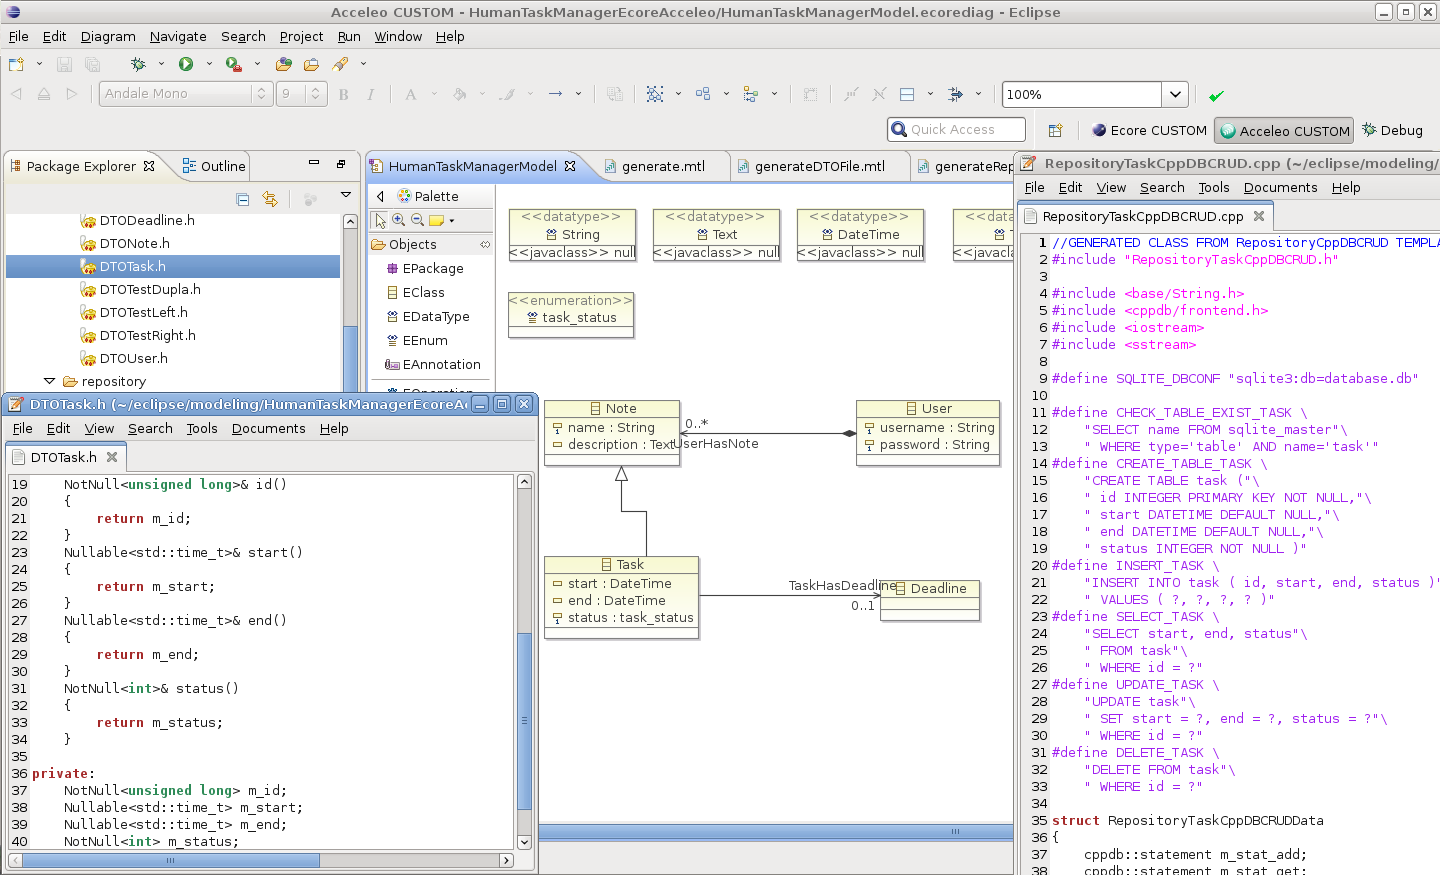Choose the Select arrow palette tool
The height and width of the screenshot is (876, 1440).
click(380, 220)
